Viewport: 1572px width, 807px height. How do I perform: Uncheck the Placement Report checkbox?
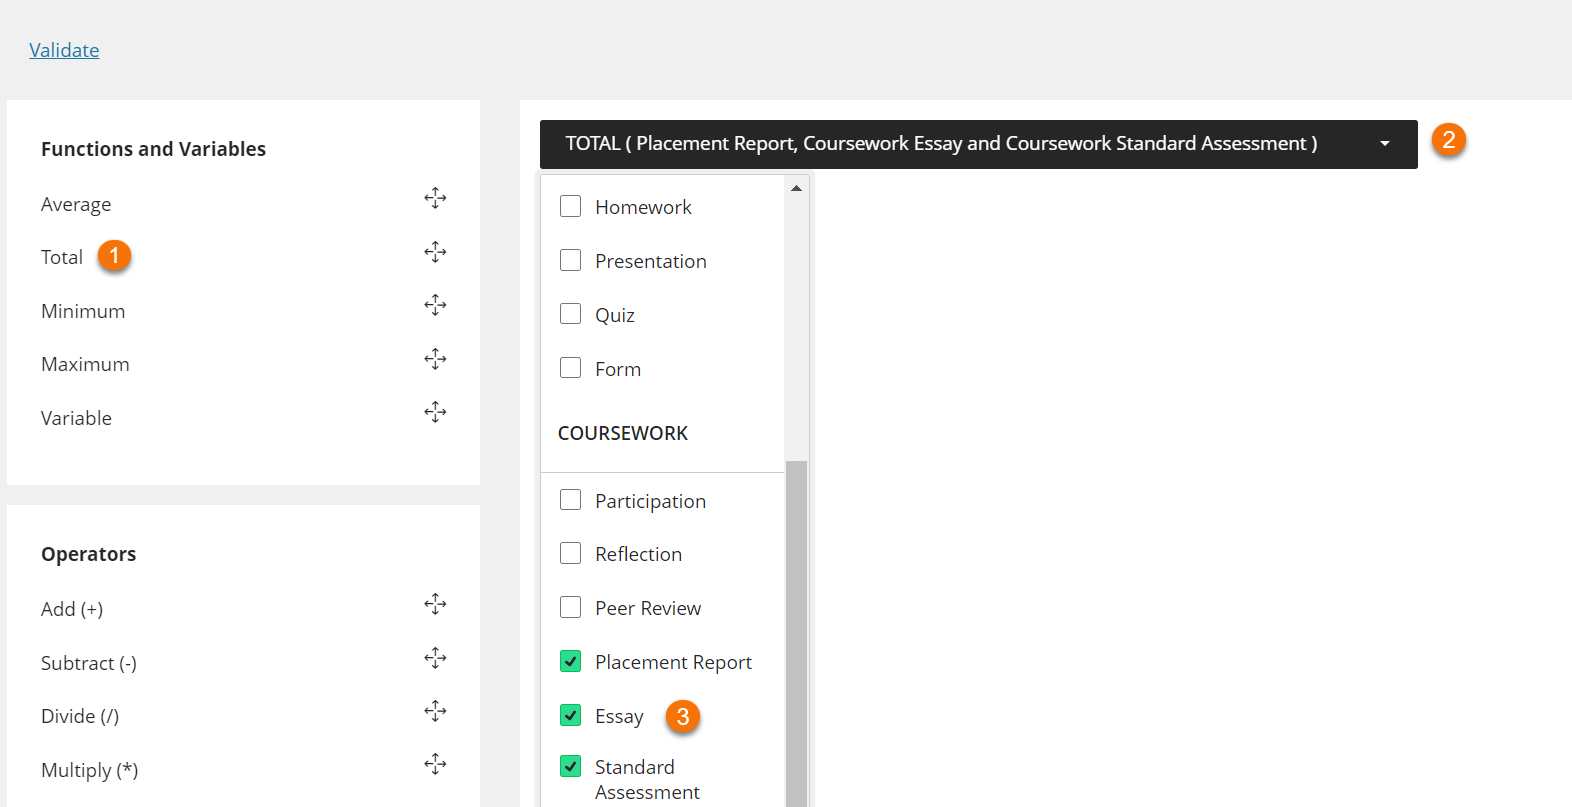point(571,662)
